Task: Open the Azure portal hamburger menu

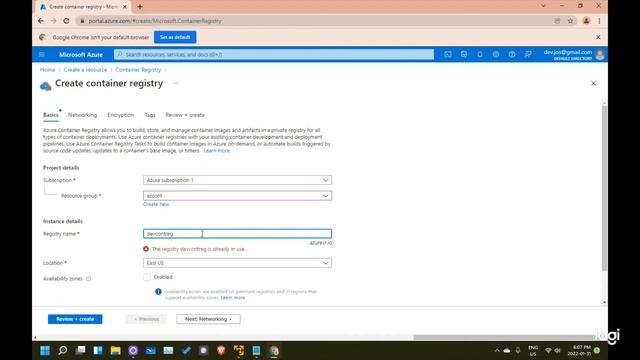Action: click(42, 54)
